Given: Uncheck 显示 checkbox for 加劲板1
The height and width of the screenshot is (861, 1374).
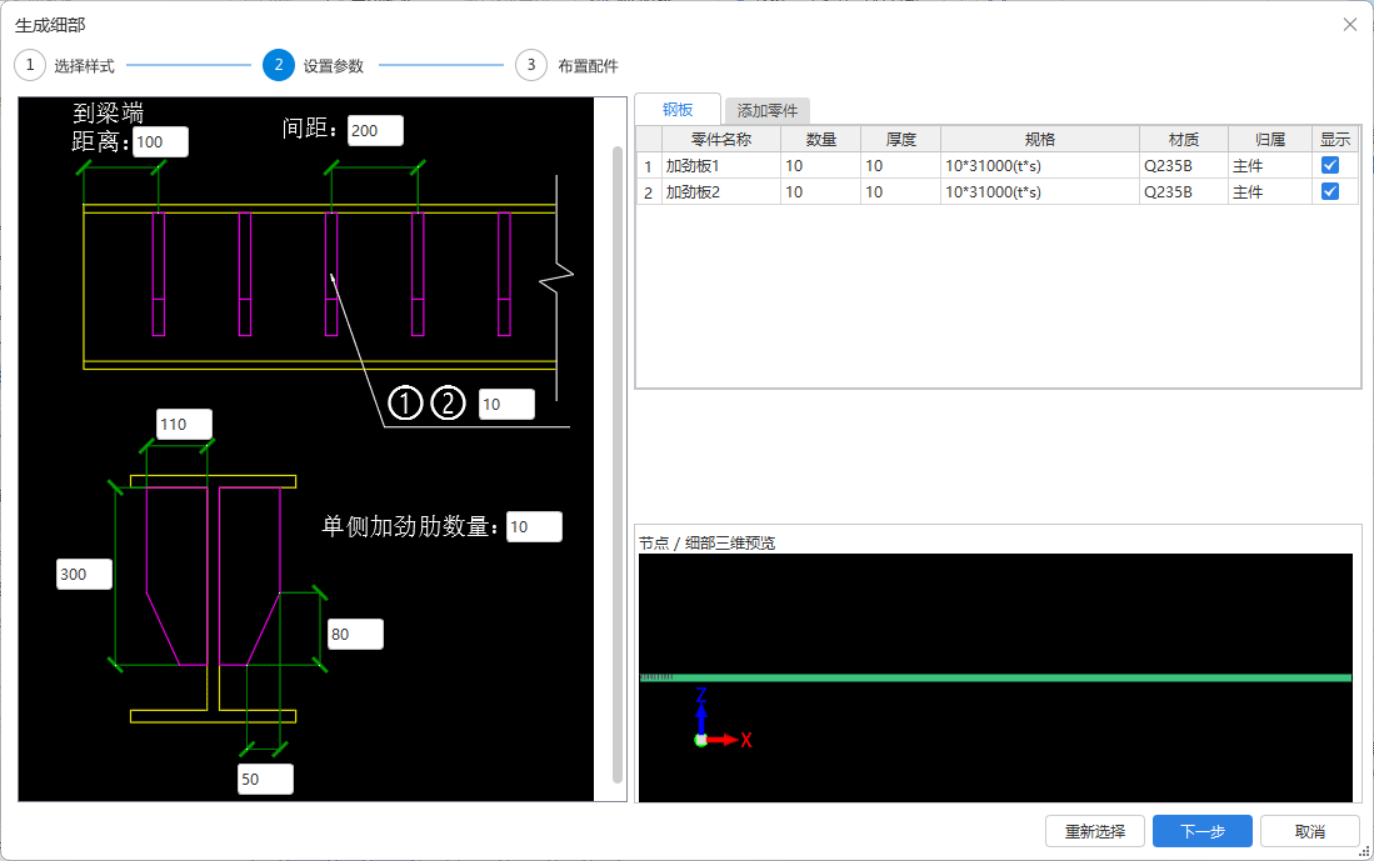Looking at the screenshot, I should 1329,165.
